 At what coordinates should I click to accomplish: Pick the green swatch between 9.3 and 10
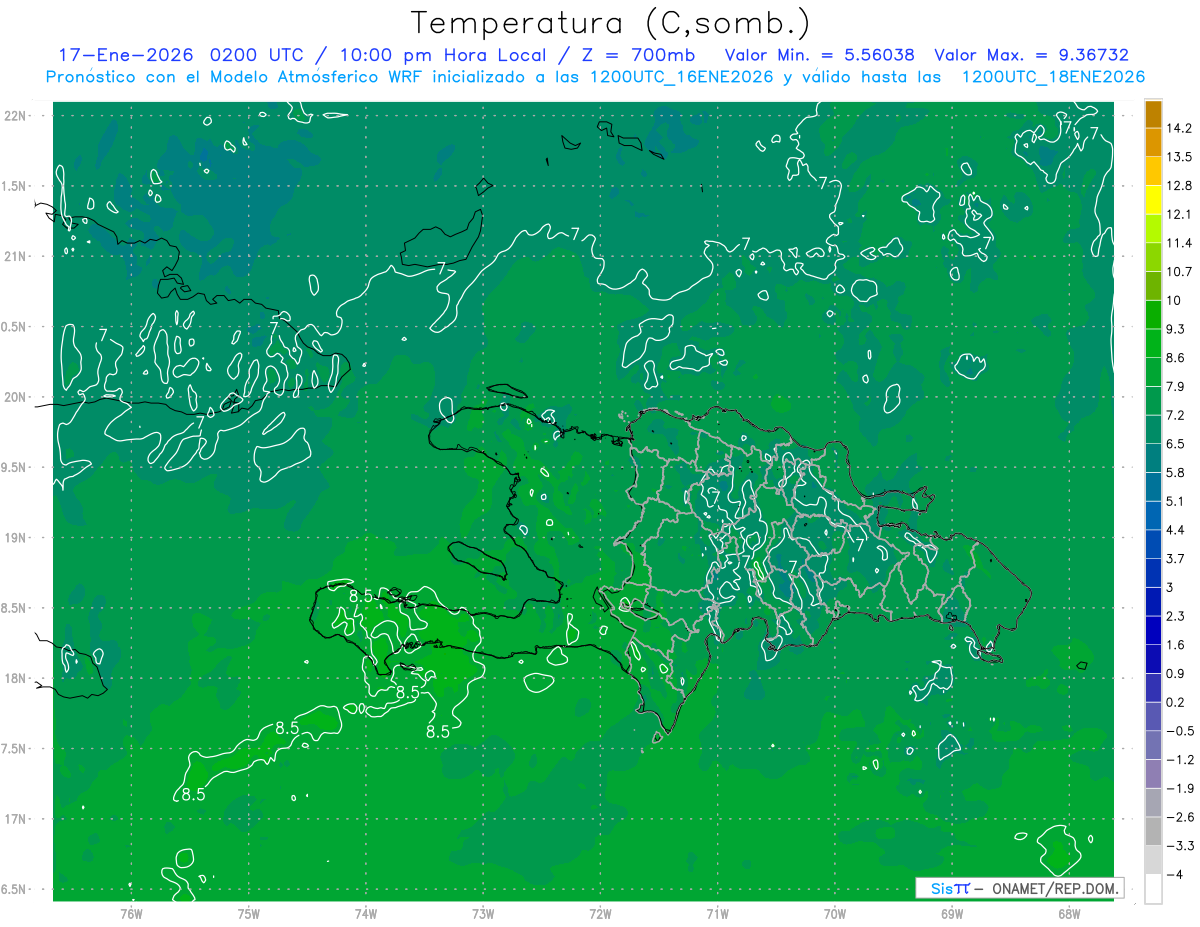[x=1153, y=315]
